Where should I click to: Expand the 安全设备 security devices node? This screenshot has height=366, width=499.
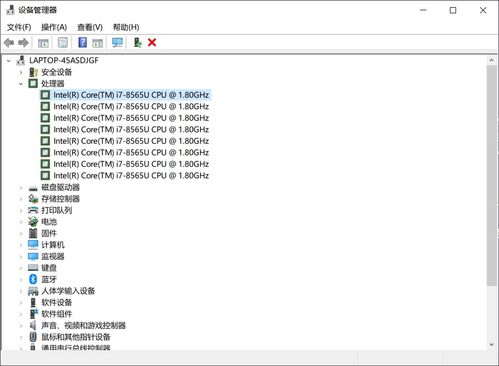point(21,72)
